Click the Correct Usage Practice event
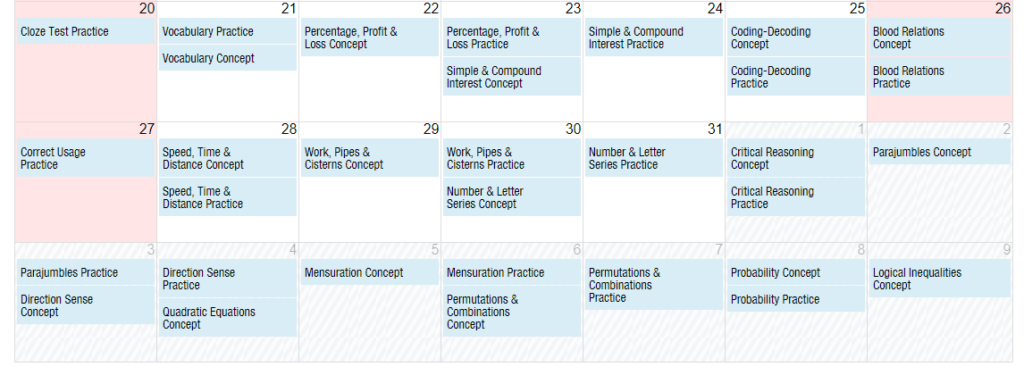The height and width of the screenshot is (367, 1024). pos(86,158)
